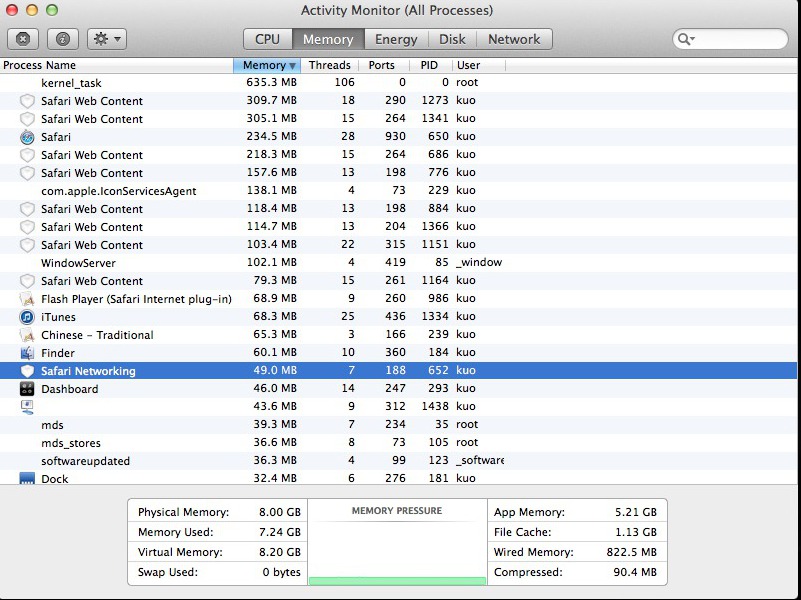
Task: Click the 'File Cache: 1.13 GB' readout
Action: click(575, 532)
